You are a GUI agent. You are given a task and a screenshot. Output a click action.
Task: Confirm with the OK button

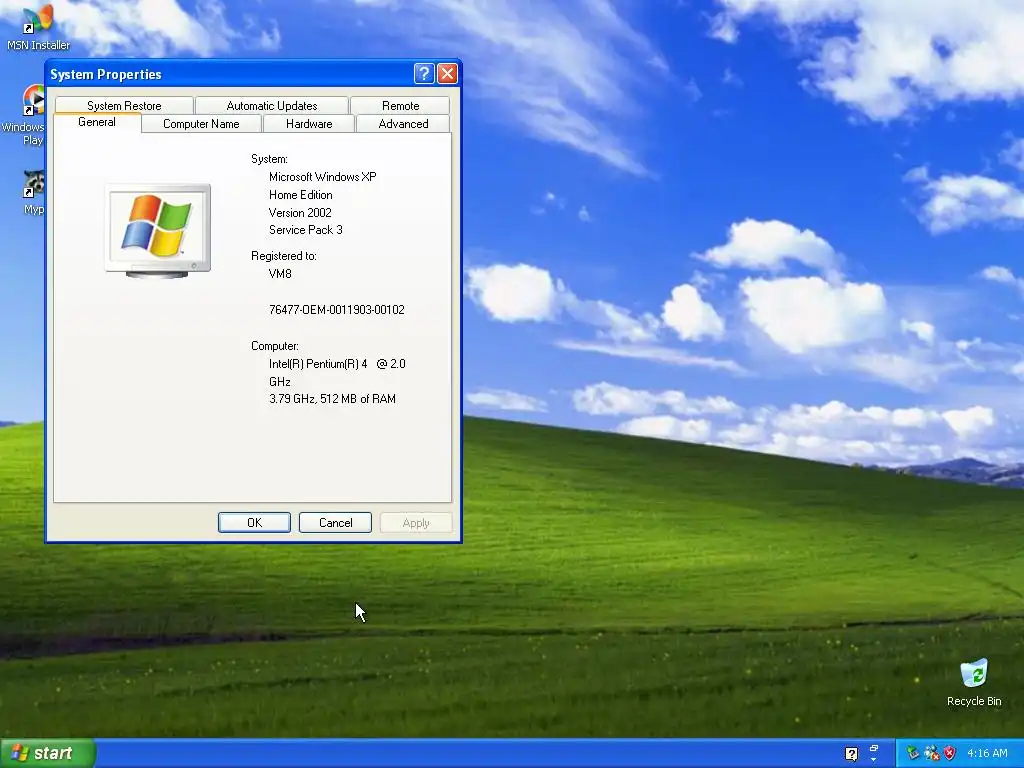click(254, 522)
